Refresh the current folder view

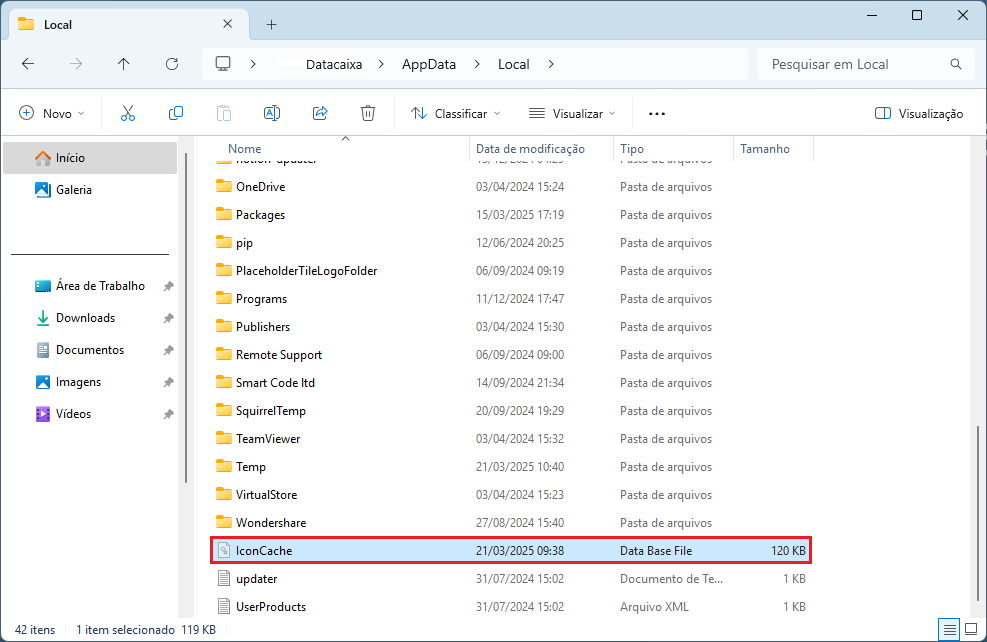coord(172,64)
